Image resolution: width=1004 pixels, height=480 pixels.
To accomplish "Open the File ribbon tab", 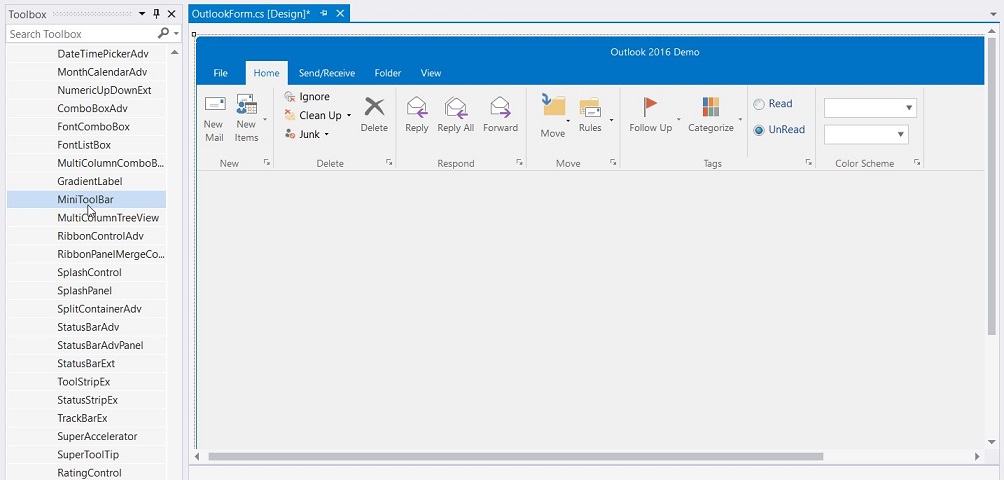I will tap(220, 73).
